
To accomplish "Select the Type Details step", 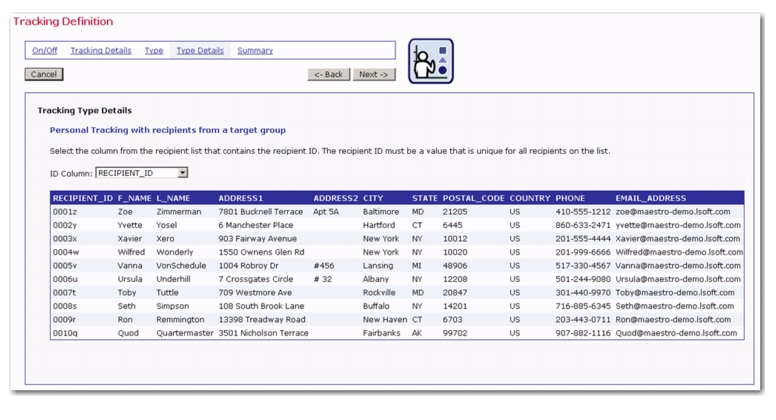I will click(x=200, y=50).
